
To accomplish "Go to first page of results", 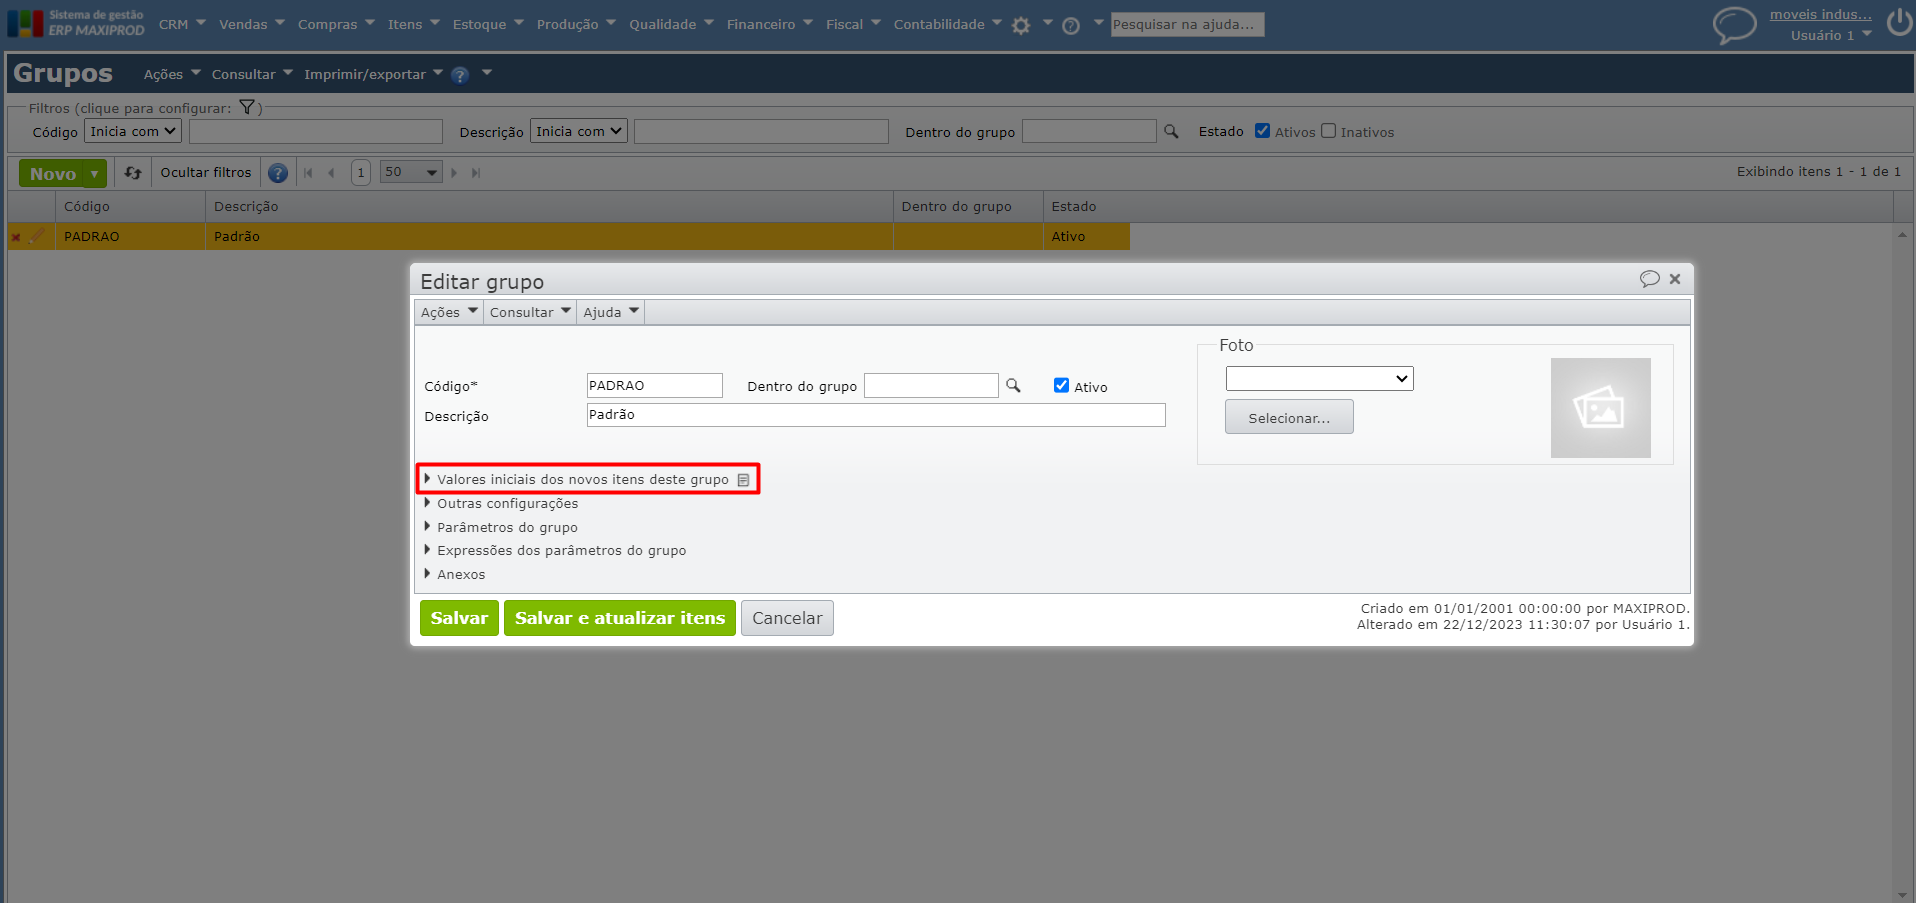I will pyautogui.click(x=308, y=173).
